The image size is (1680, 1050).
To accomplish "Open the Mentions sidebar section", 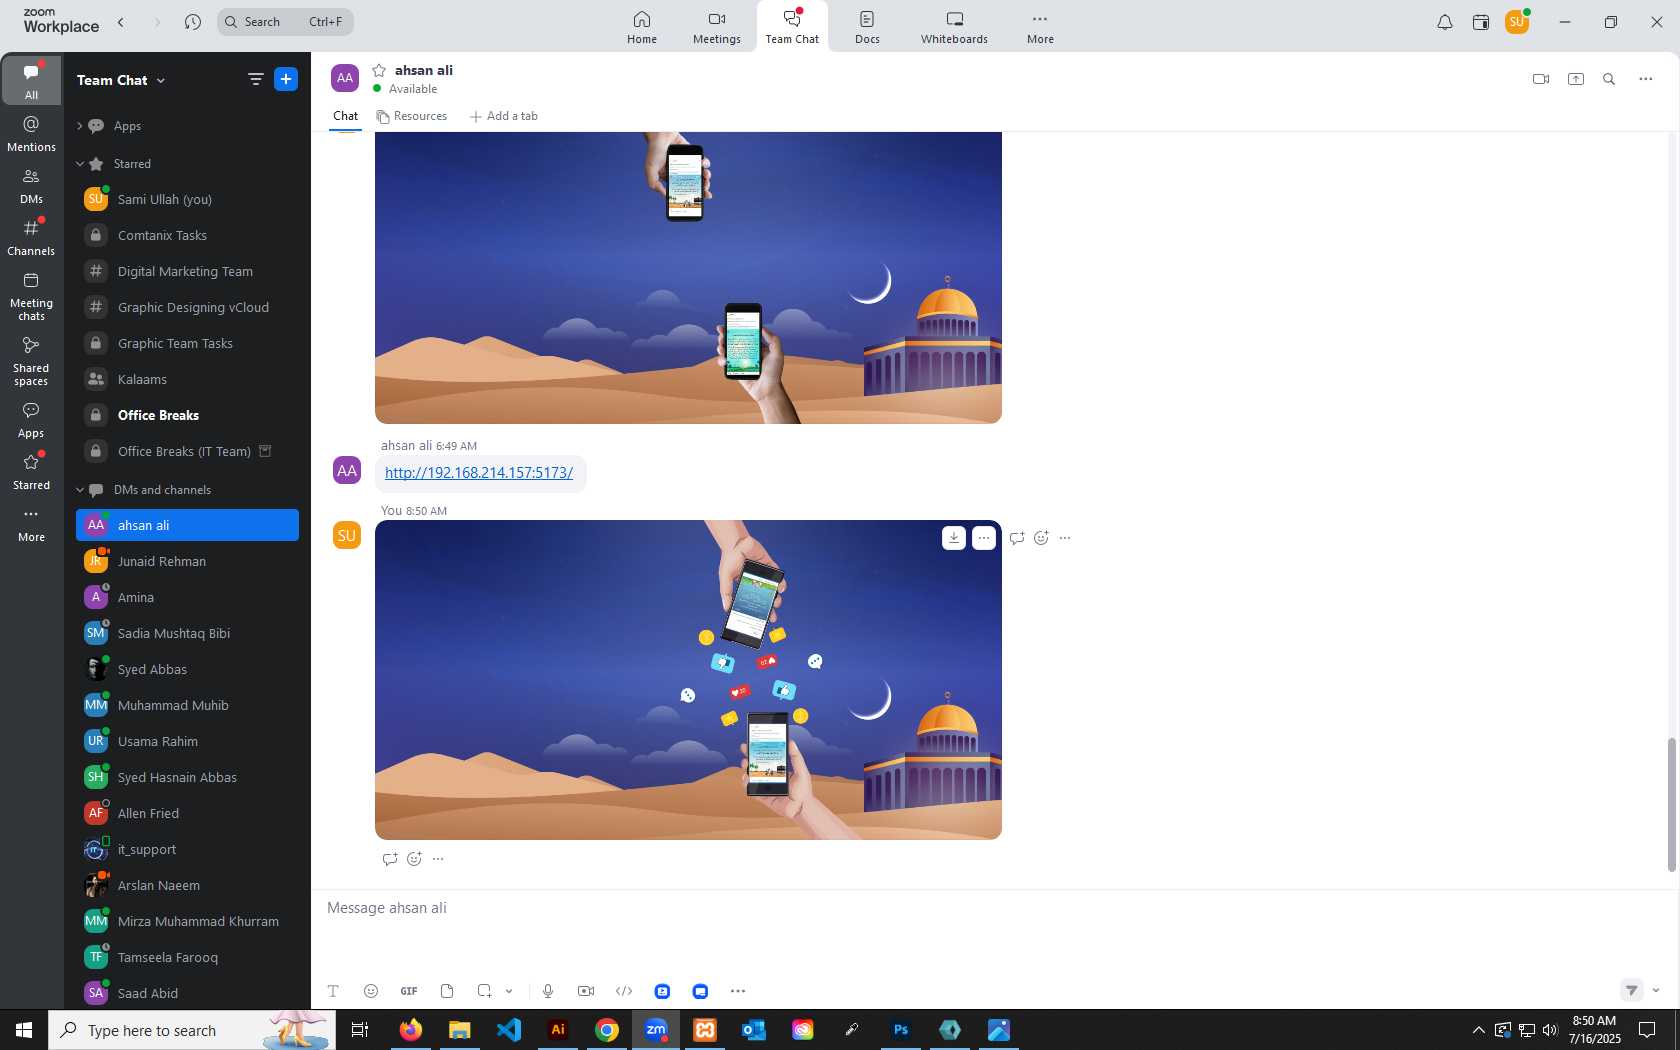I will point(31,133).
